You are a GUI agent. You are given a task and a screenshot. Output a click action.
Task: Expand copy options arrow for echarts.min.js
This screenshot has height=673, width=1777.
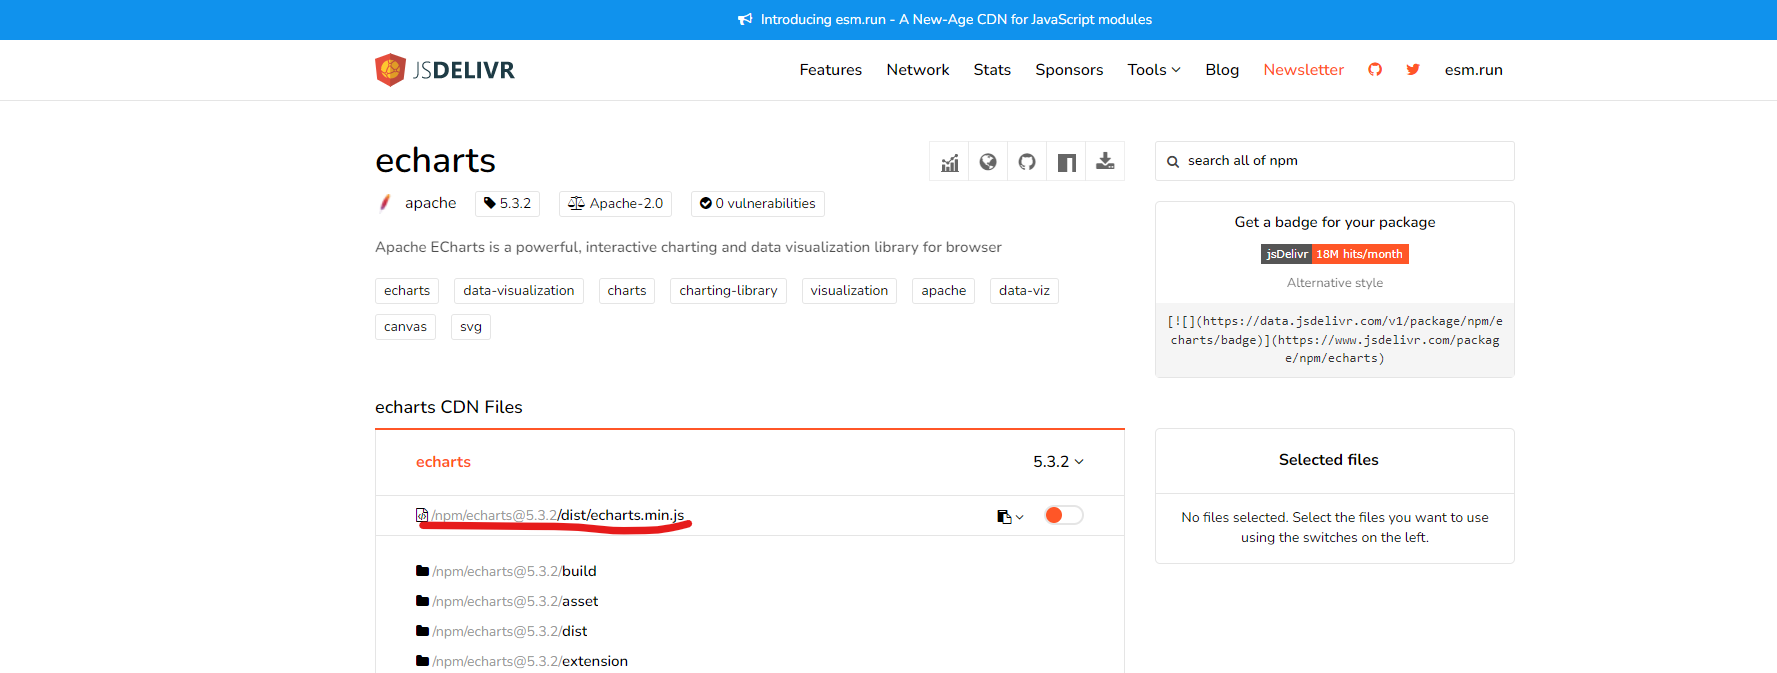pyautogui.click(x=1020, y=517)
